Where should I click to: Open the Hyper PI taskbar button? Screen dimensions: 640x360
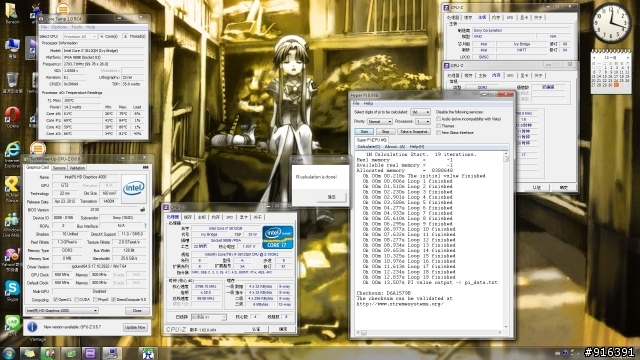pos(111,353)
